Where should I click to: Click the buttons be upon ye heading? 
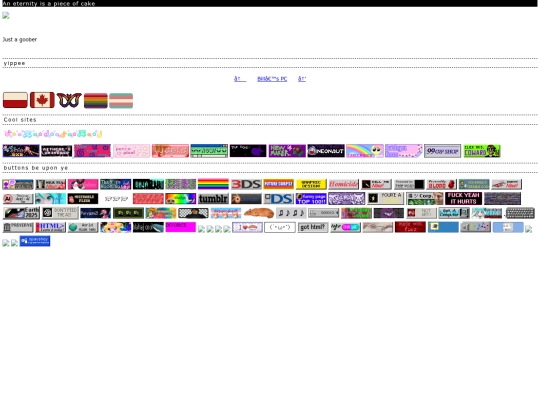pyautogui.click(x=36, y=168)
